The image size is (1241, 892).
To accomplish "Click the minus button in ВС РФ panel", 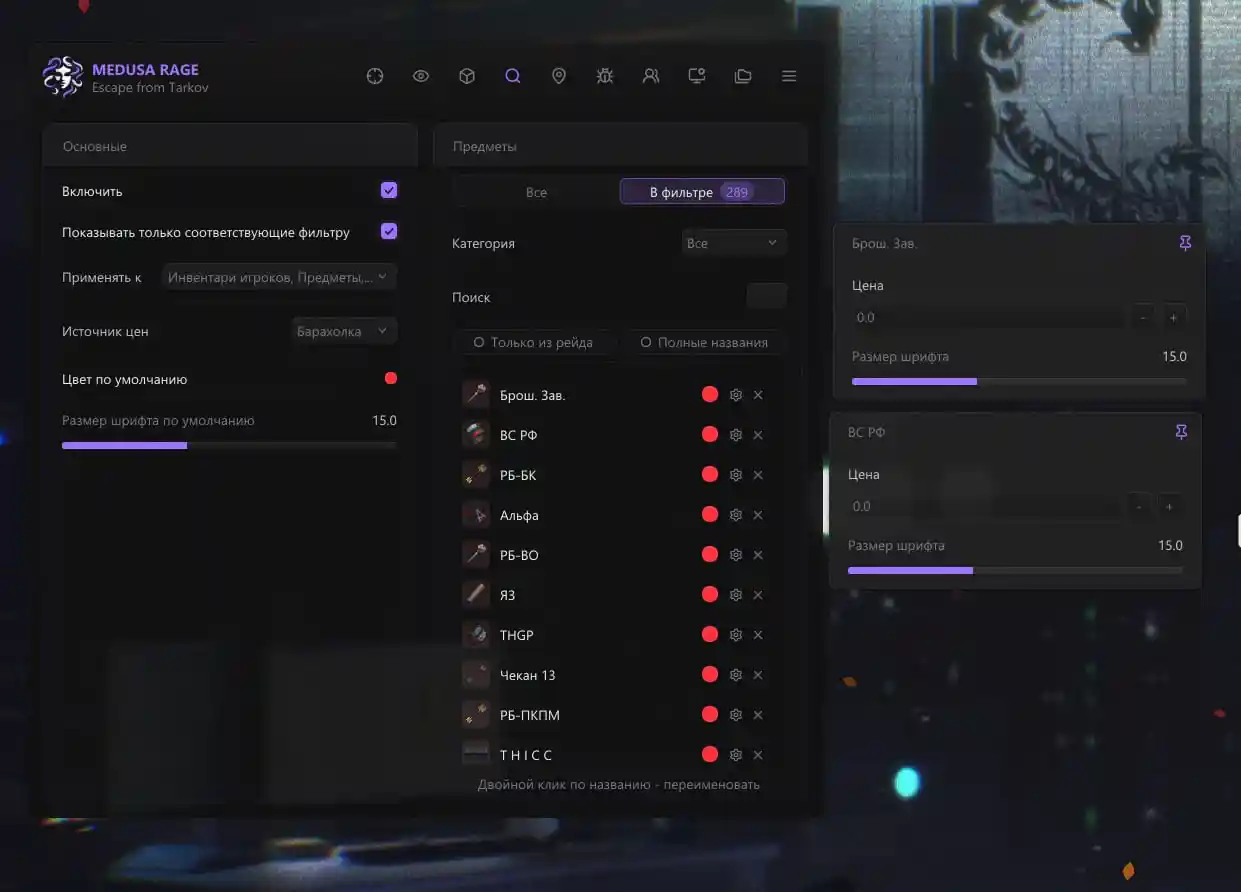I will pos(1139,506).
